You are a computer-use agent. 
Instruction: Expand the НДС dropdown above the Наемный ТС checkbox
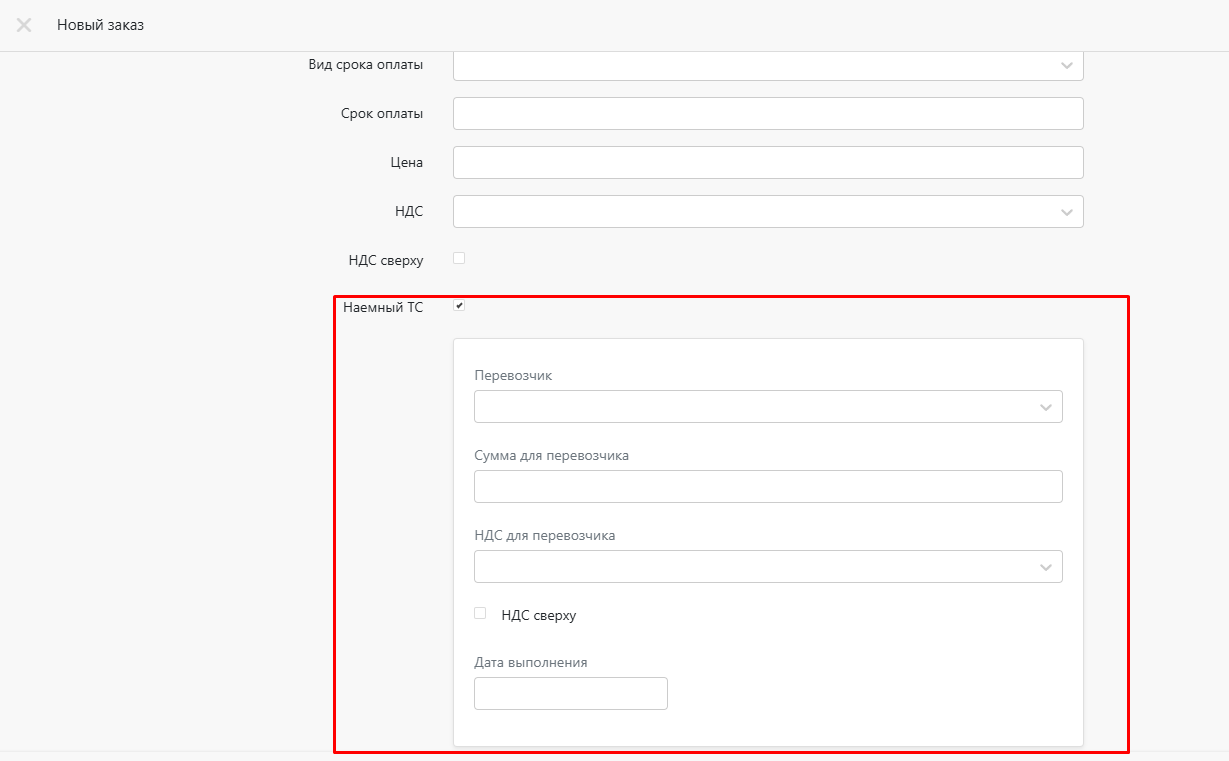767,211
